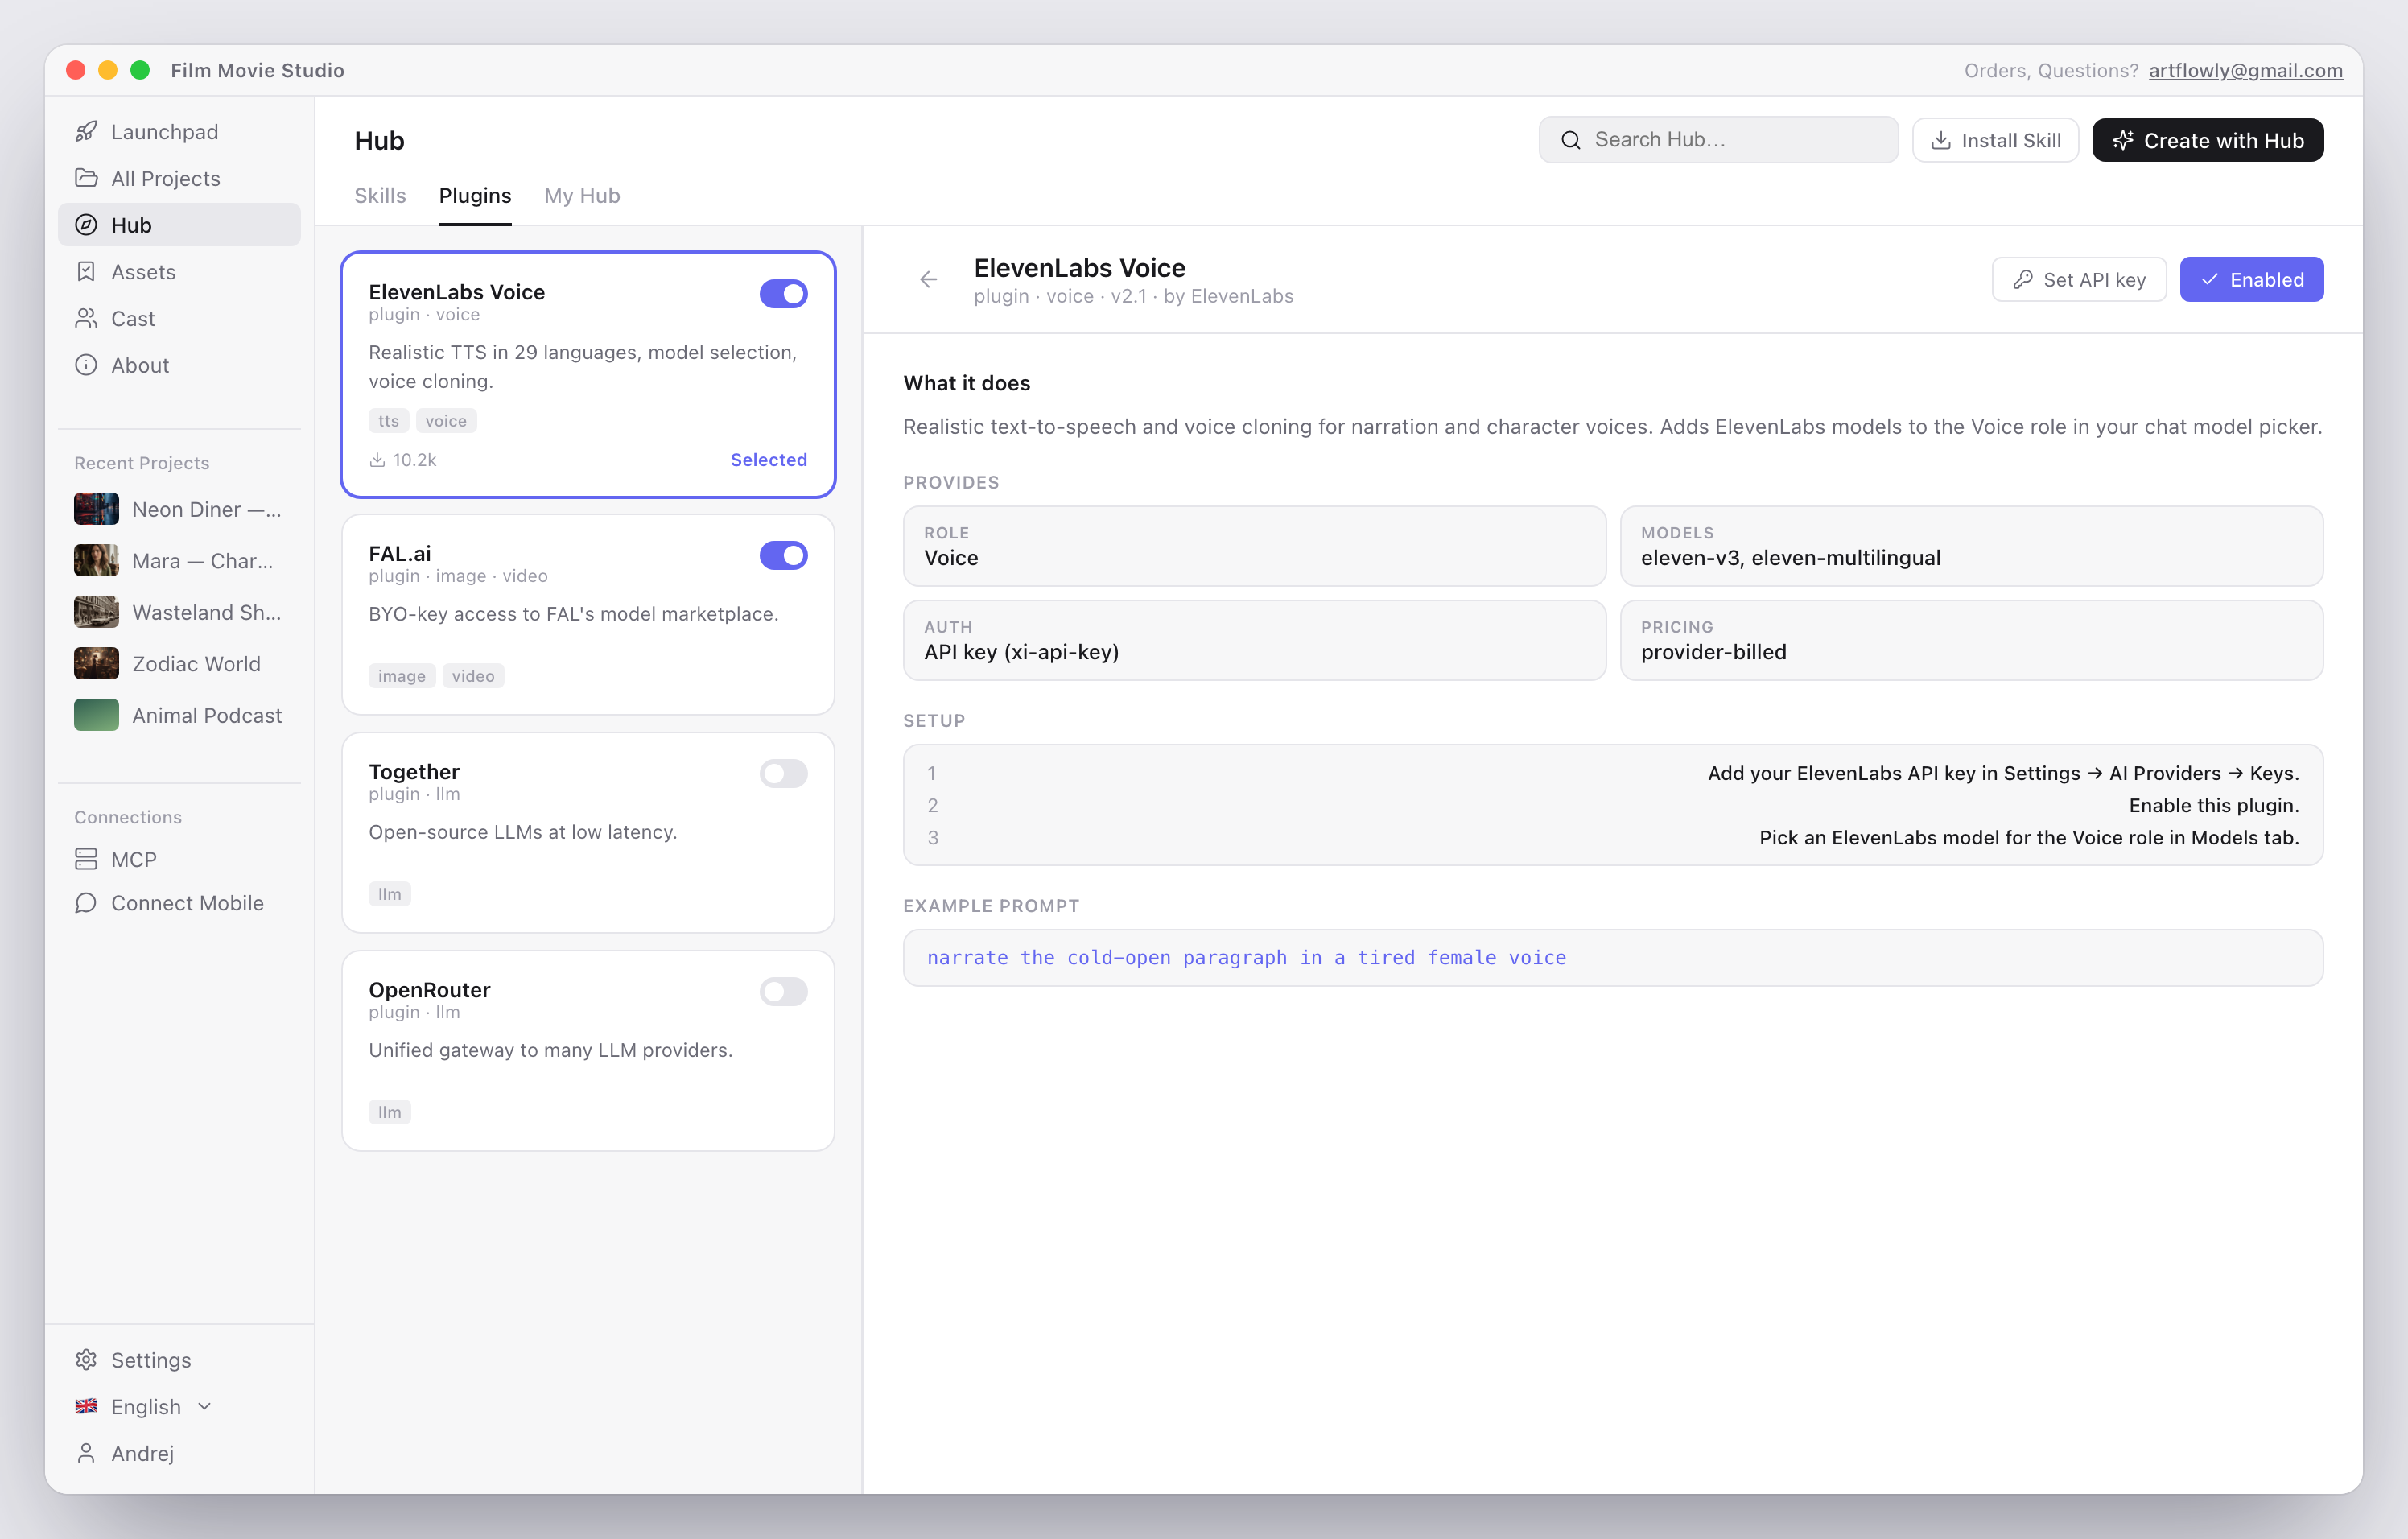
Task: Open the My Hub tab
Action: coord(582,196)
